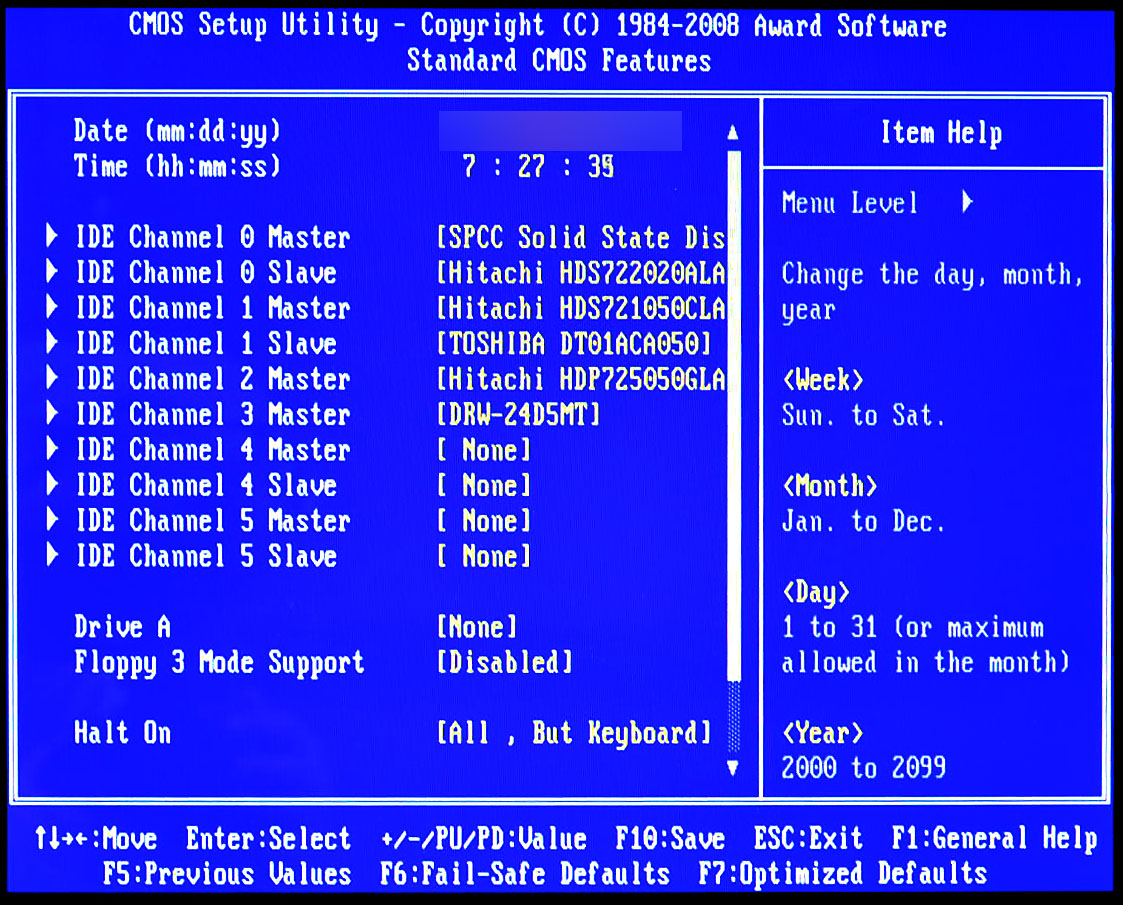Viewport: 1123px width, 905px height.
Task: Expand the IDE Channel 3 Master arrow
Action: coord(52,414)
